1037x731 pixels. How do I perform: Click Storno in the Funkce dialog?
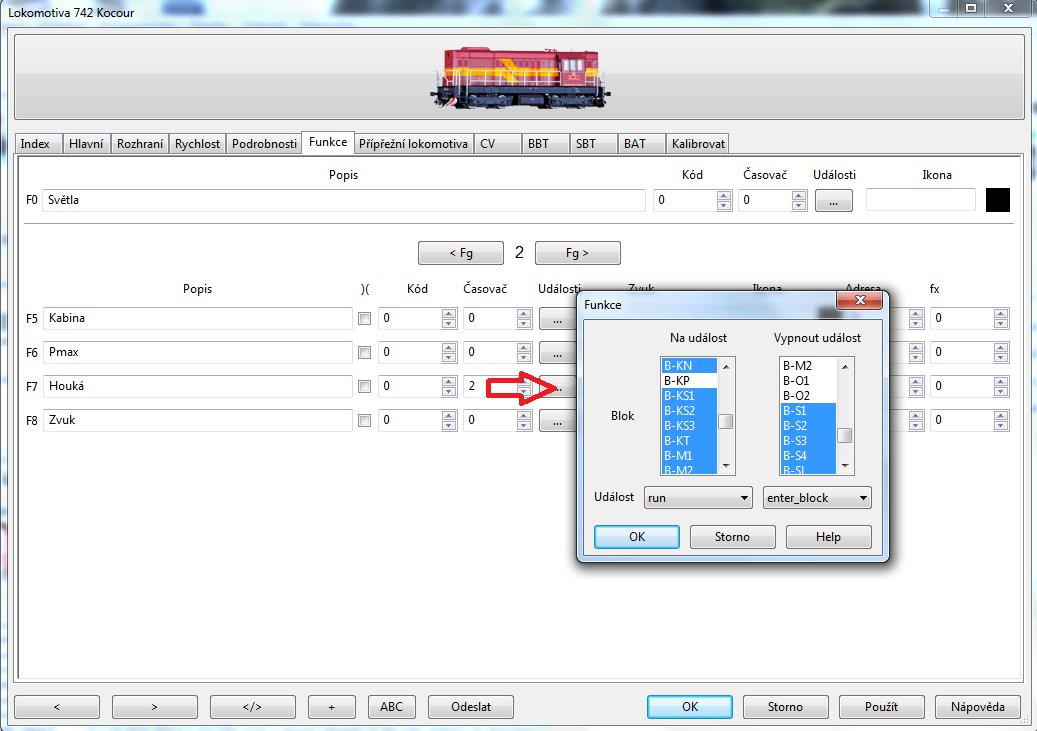click(732, 537)
